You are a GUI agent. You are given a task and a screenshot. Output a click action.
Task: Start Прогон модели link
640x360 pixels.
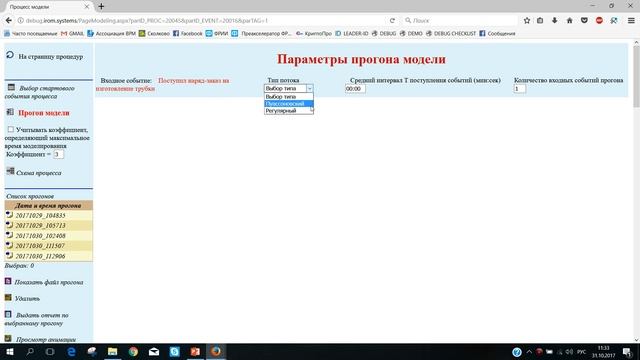44,113
